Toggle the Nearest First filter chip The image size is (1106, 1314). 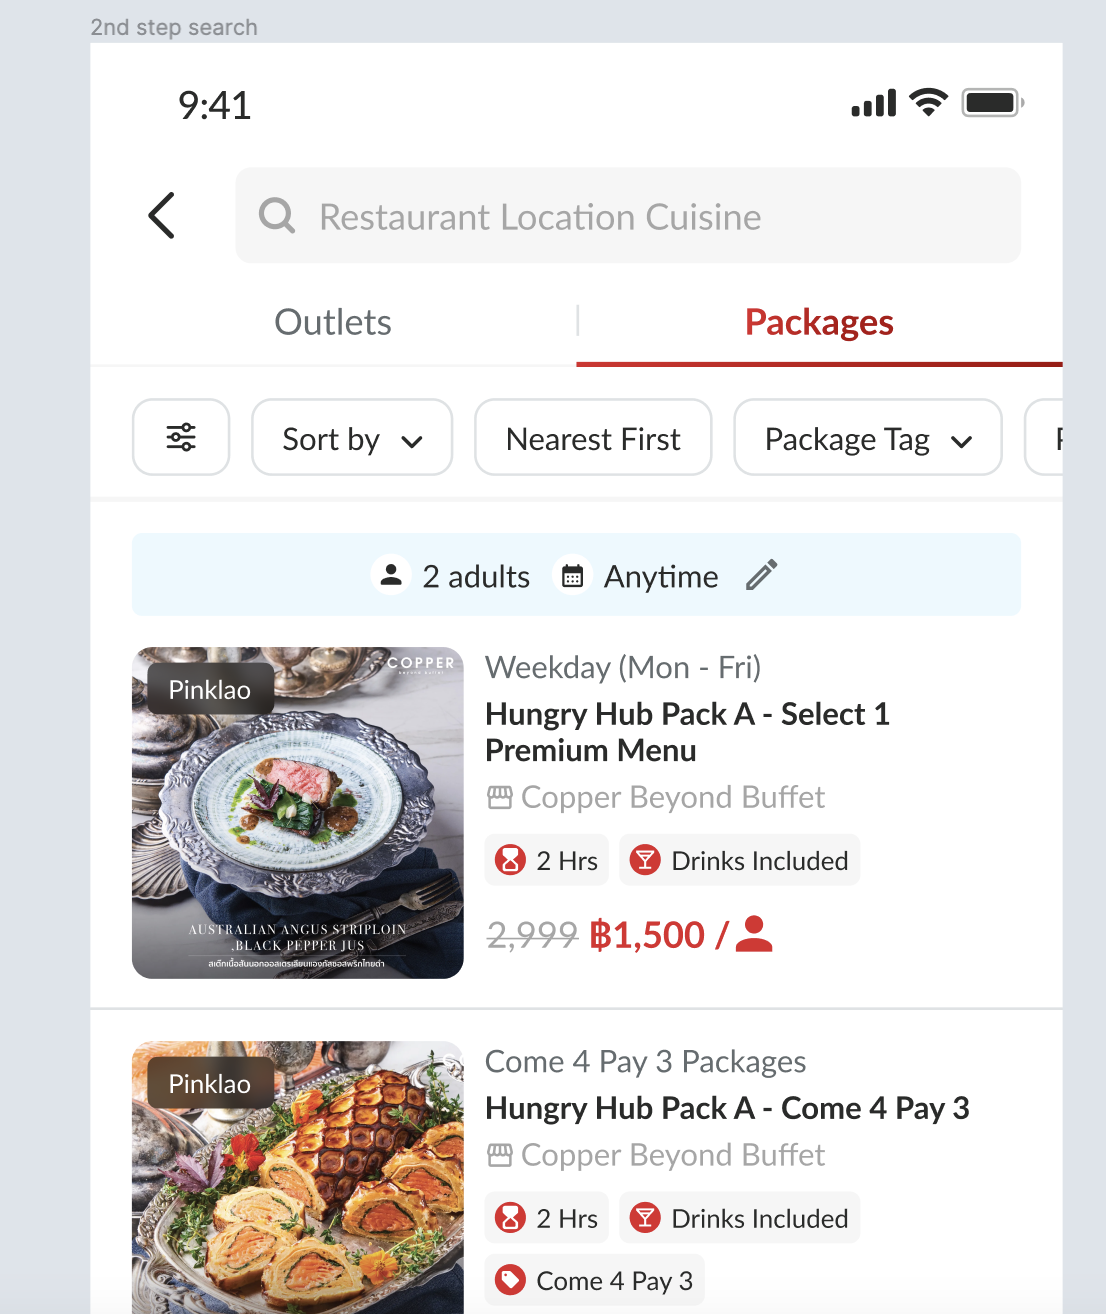pyautogui.click(x=593, y=438)
